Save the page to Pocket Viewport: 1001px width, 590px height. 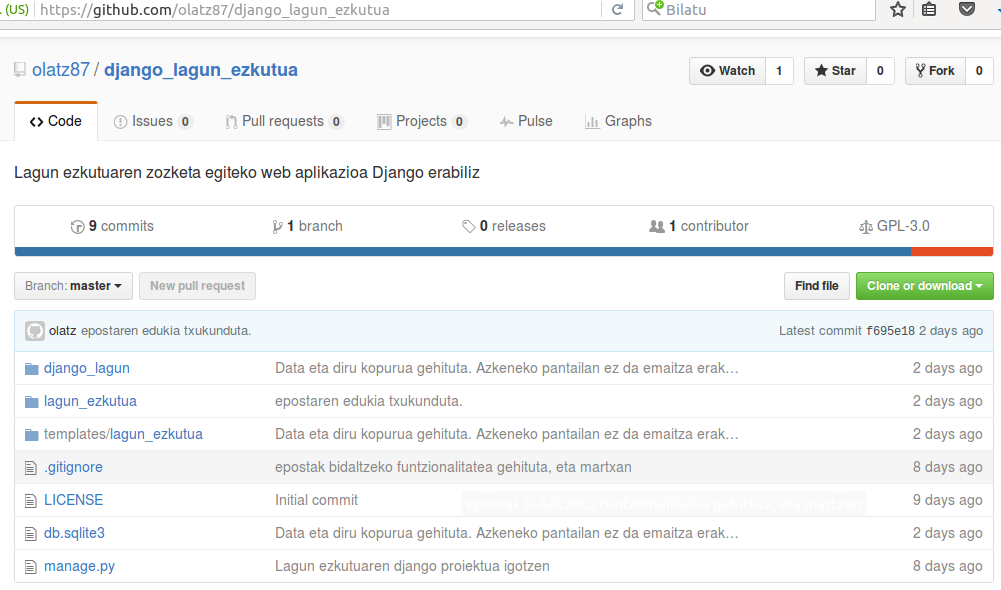[x=967, y=9]
